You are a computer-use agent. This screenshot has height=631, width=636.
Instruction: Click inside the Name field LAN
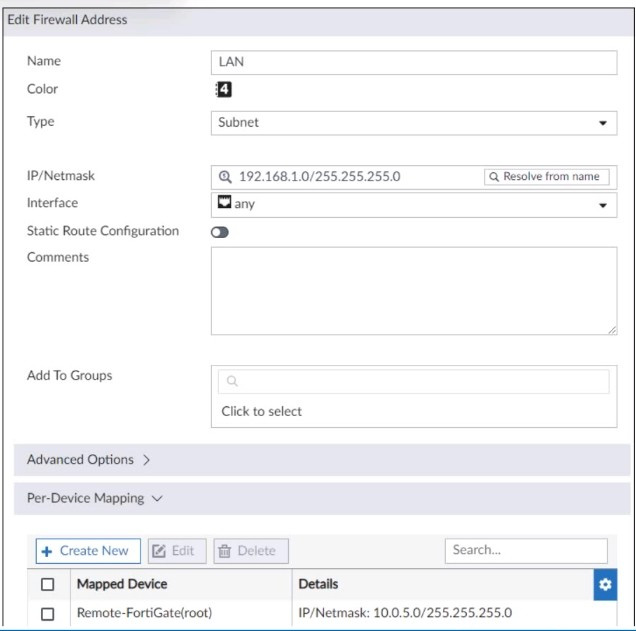click(414, 62)
